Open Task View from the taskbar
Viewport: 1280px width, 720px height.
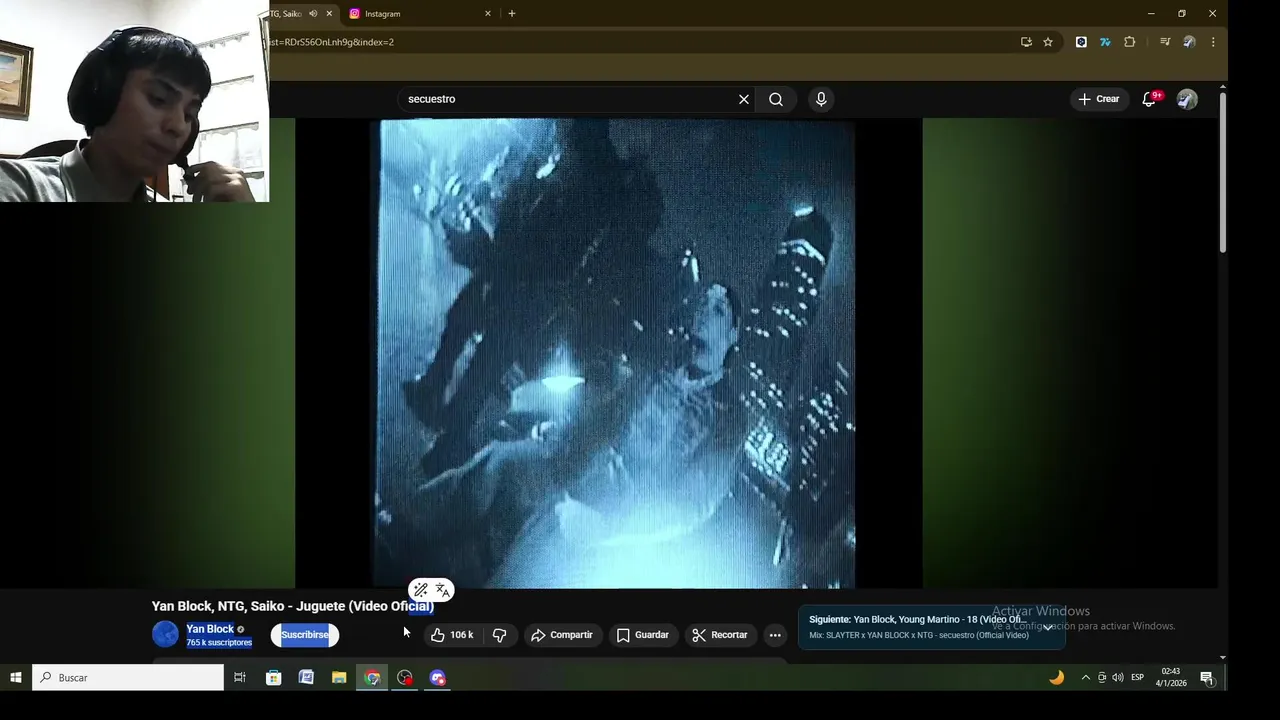240,677
